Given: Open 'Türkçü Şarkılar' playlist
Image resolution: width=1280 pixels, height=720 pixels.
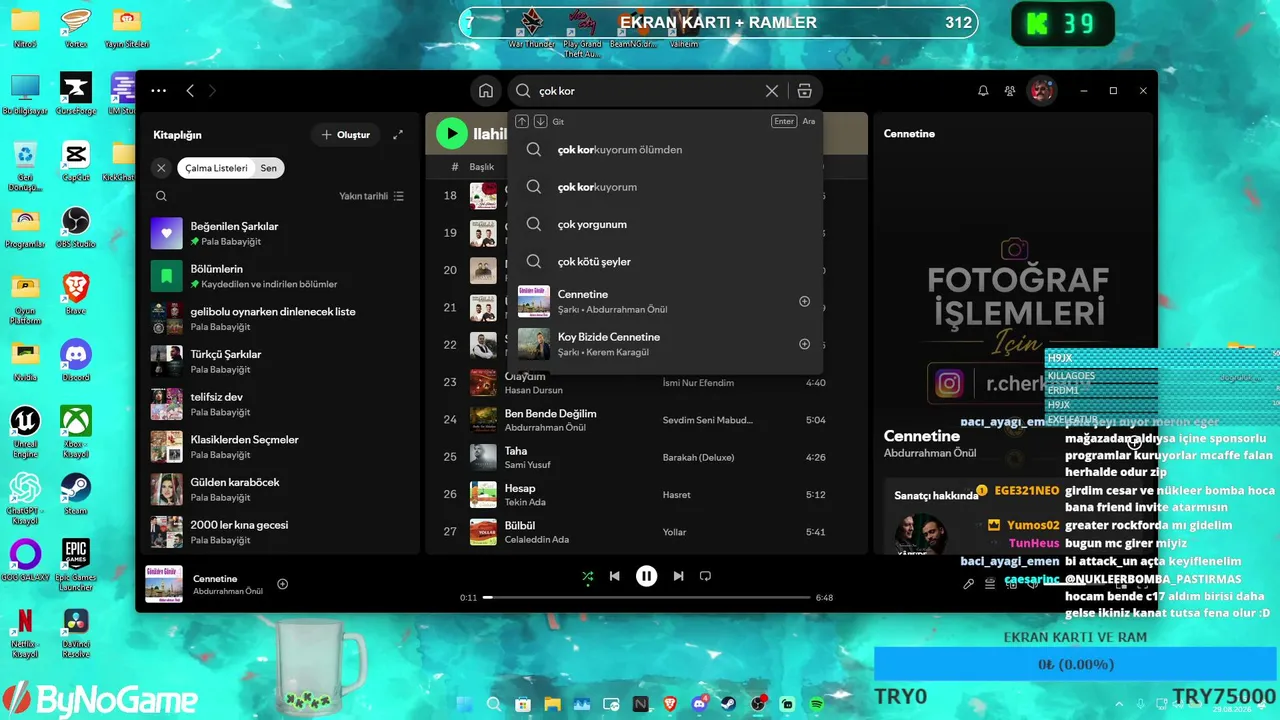Looking at the screenshot, I should point(280,361).
